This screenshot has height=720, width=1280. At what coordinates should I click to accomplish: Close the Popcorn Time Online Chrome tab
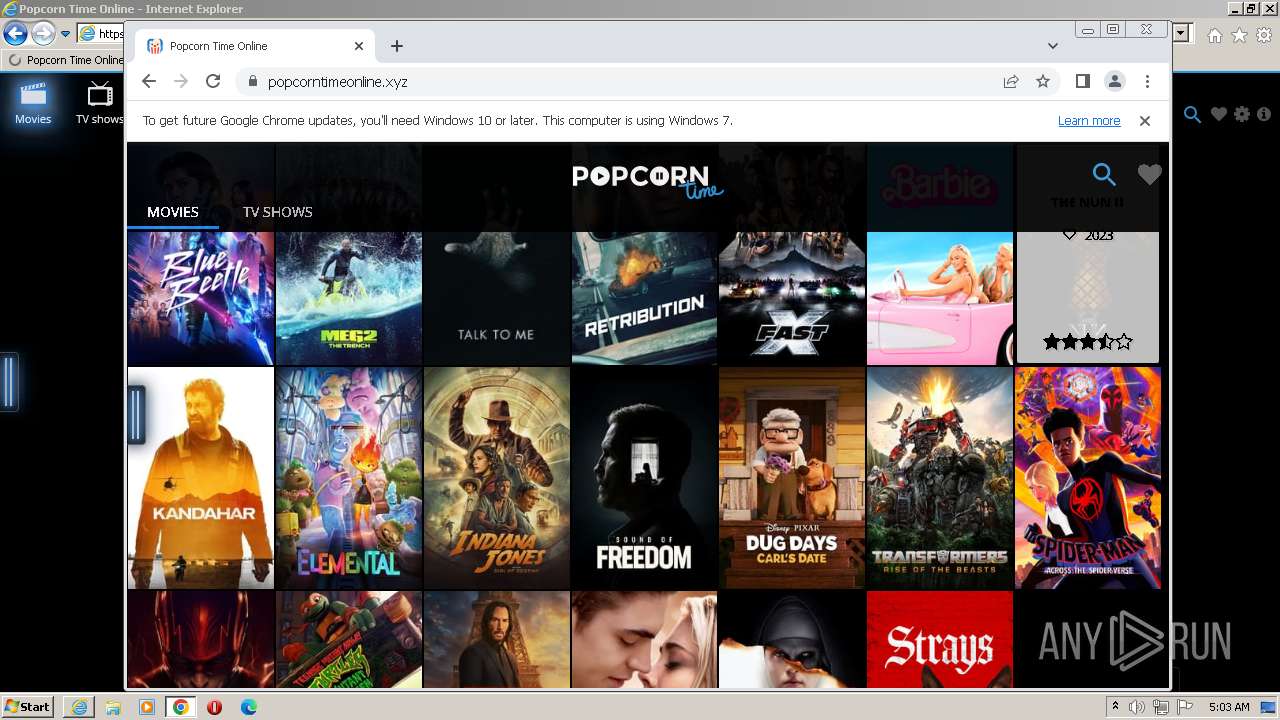pos(359,46)
